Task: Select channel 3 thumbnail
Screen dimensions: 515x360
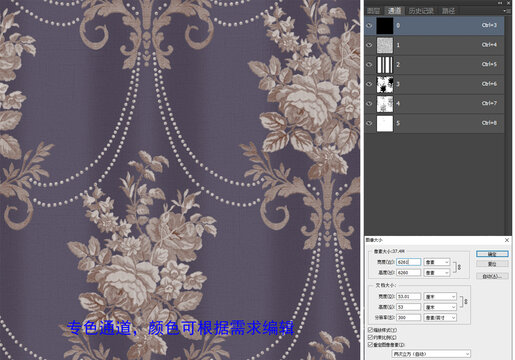Action: 385,84
